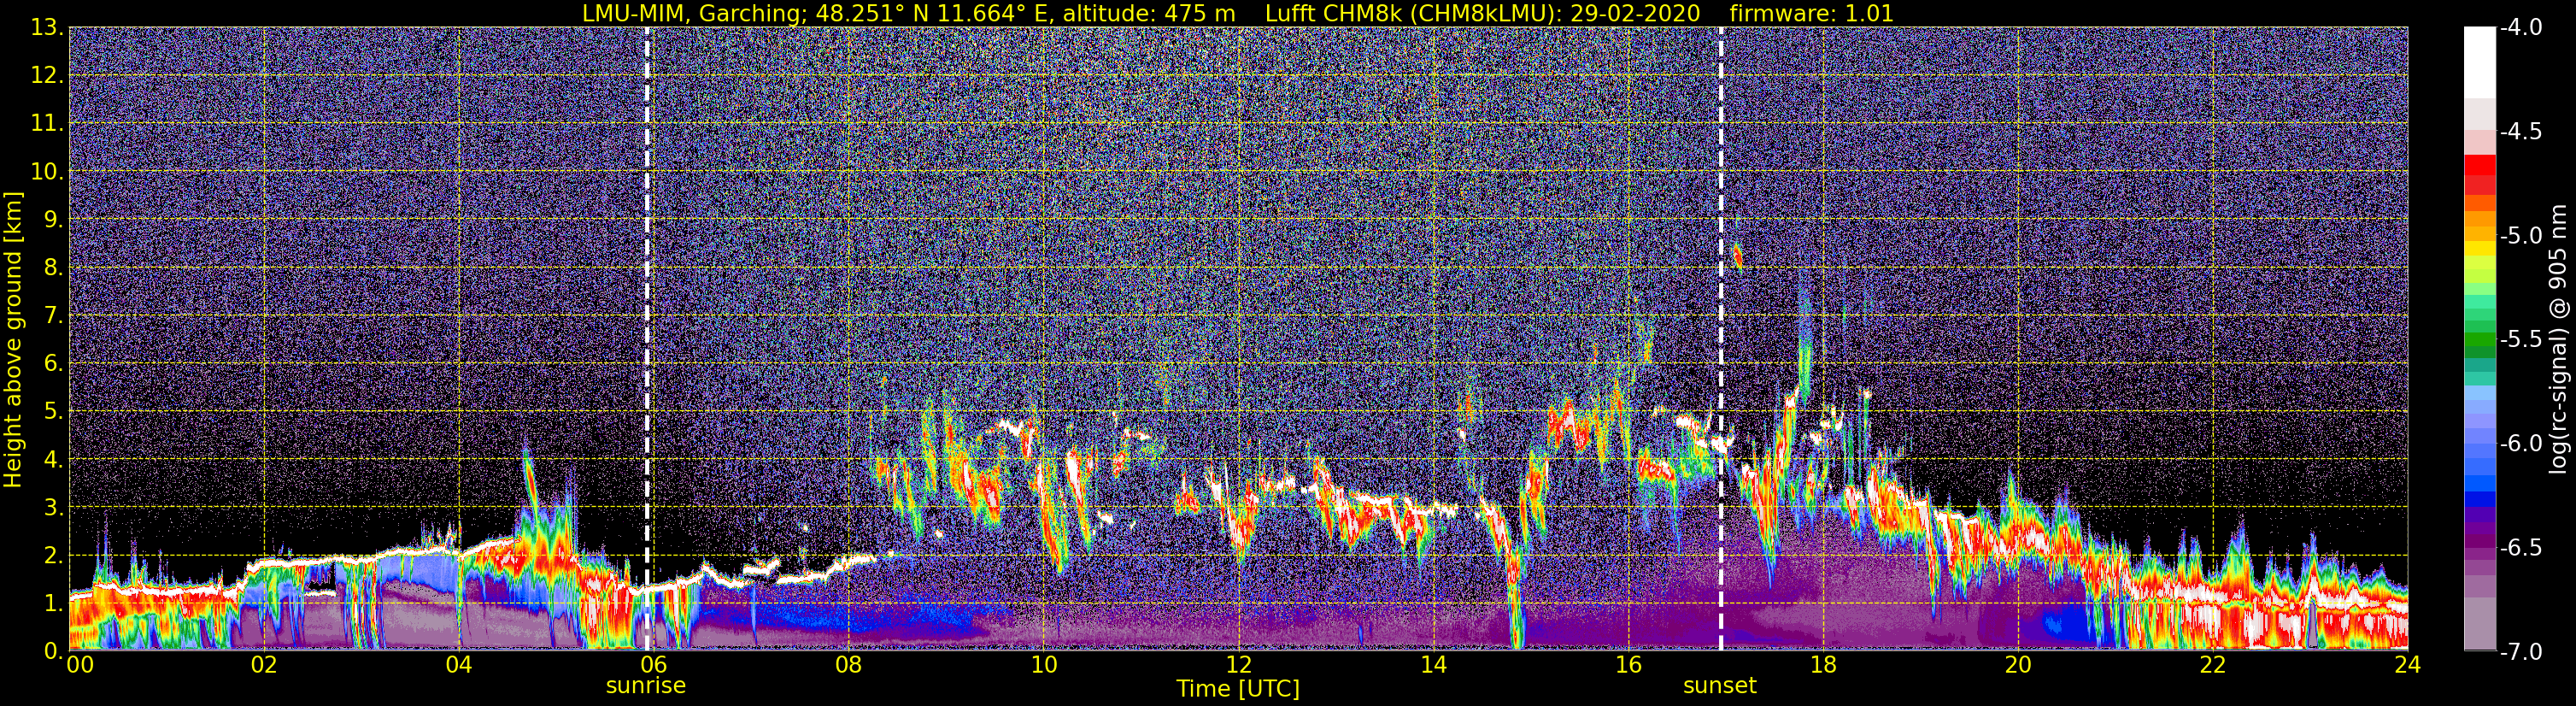The width and height of the screenshot is (2576, 706).
Task: Click the y-axis tick label '7.'
Action: point(53,316)
